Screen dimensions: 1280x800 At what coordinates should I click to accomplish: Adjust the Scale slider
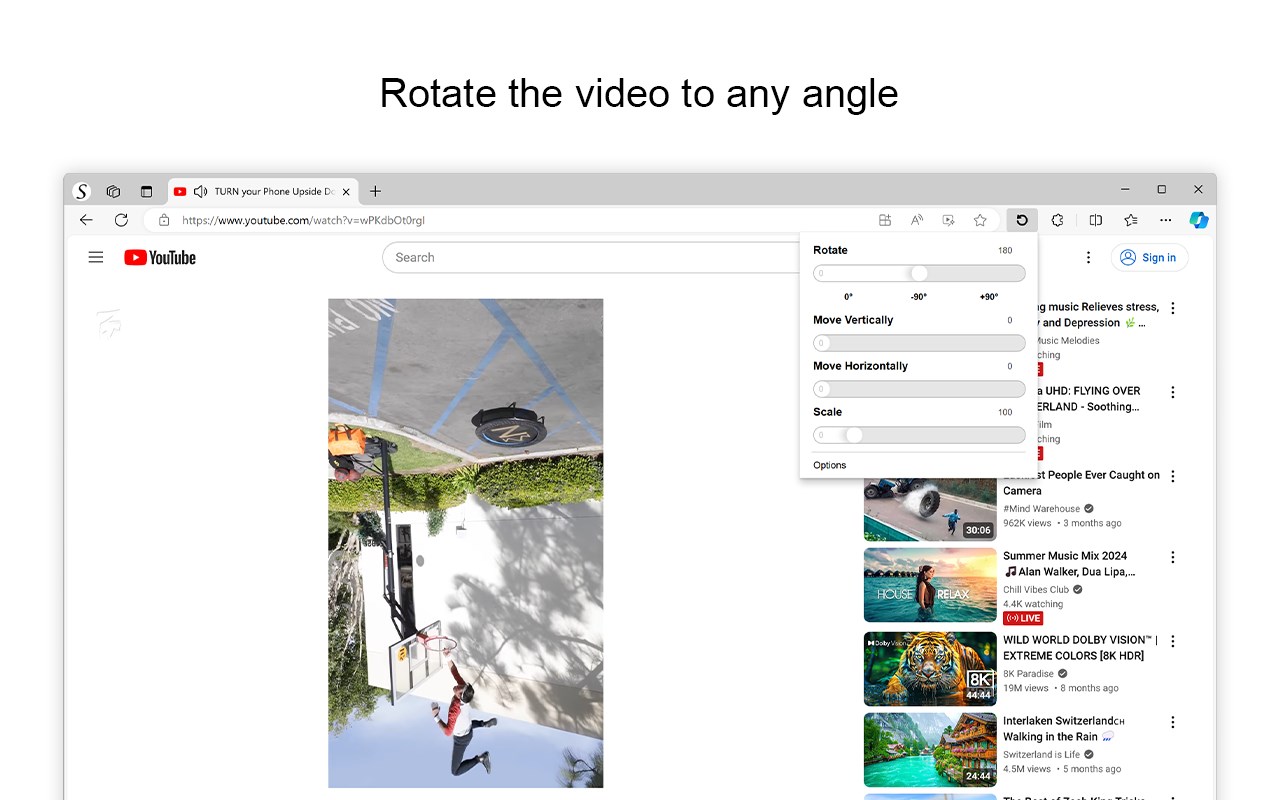(x=919, y=435)
